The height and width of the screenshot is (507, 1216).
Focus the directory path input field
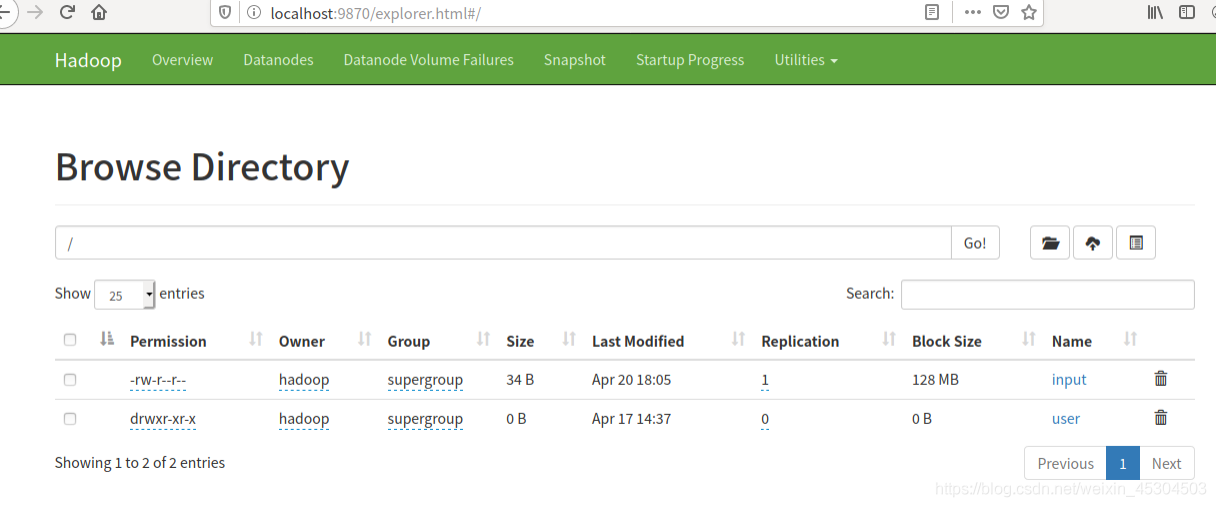tap(503, 243)
